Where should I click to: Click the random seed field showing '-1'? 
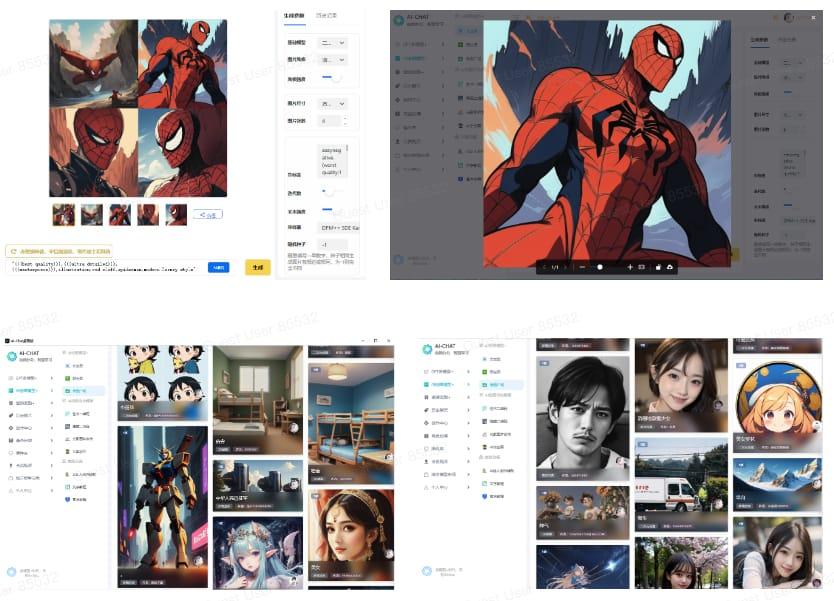click(332, 245)
